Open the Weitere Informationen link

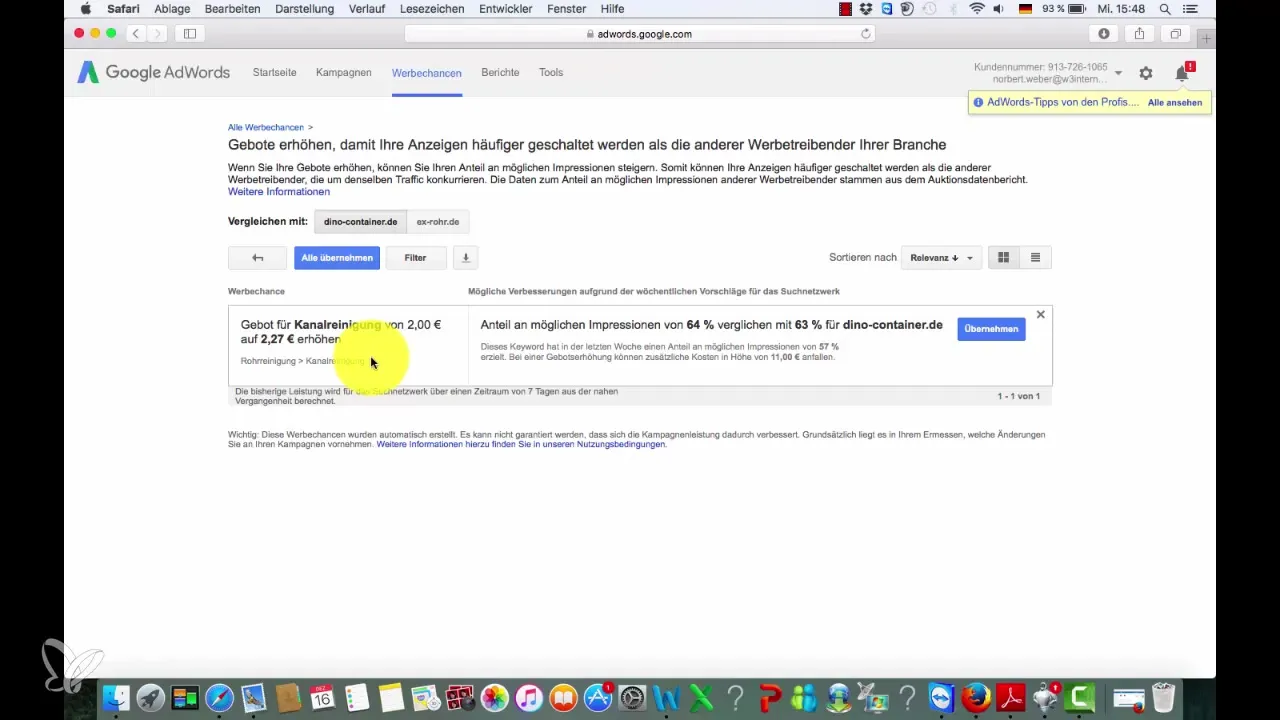coord(279,192)
